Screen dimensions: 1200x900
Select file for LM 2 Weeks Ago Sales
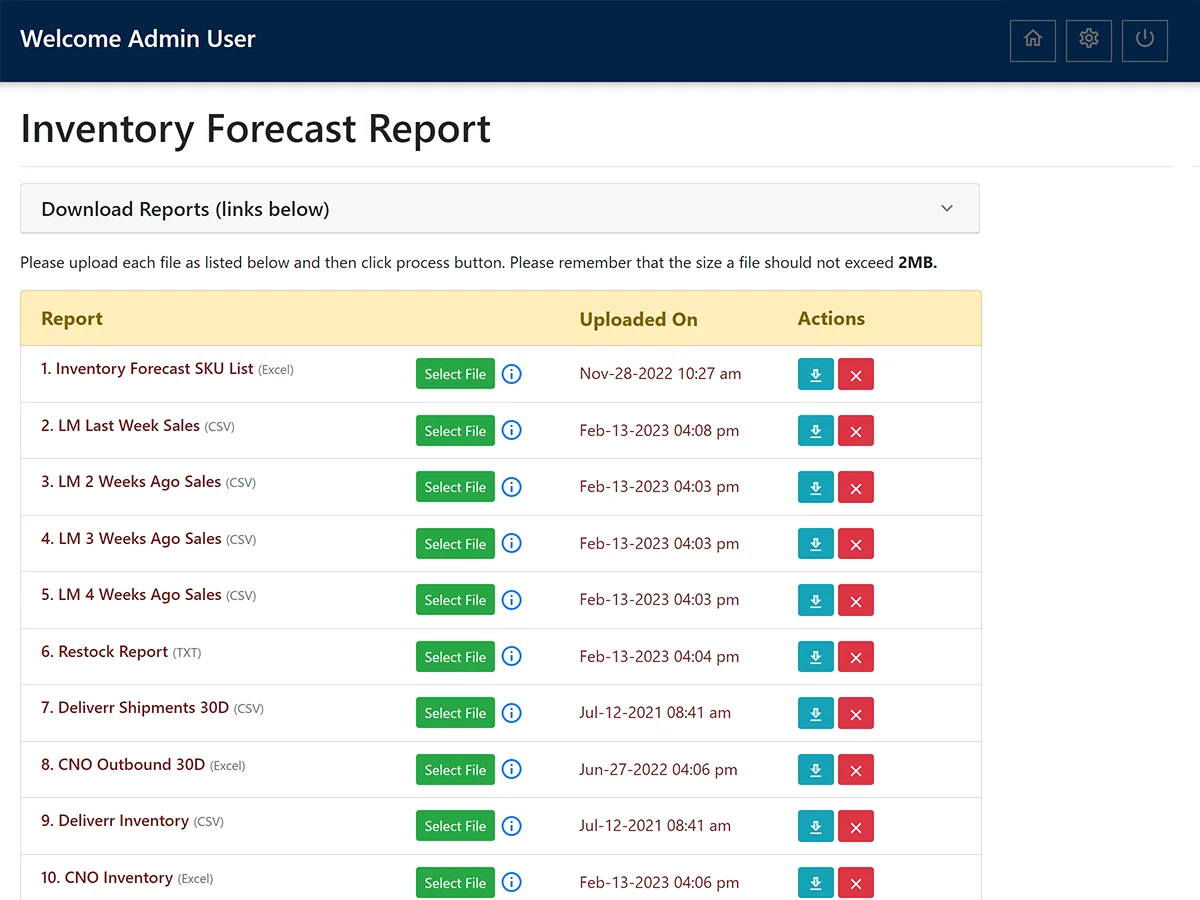coord(455,487)
